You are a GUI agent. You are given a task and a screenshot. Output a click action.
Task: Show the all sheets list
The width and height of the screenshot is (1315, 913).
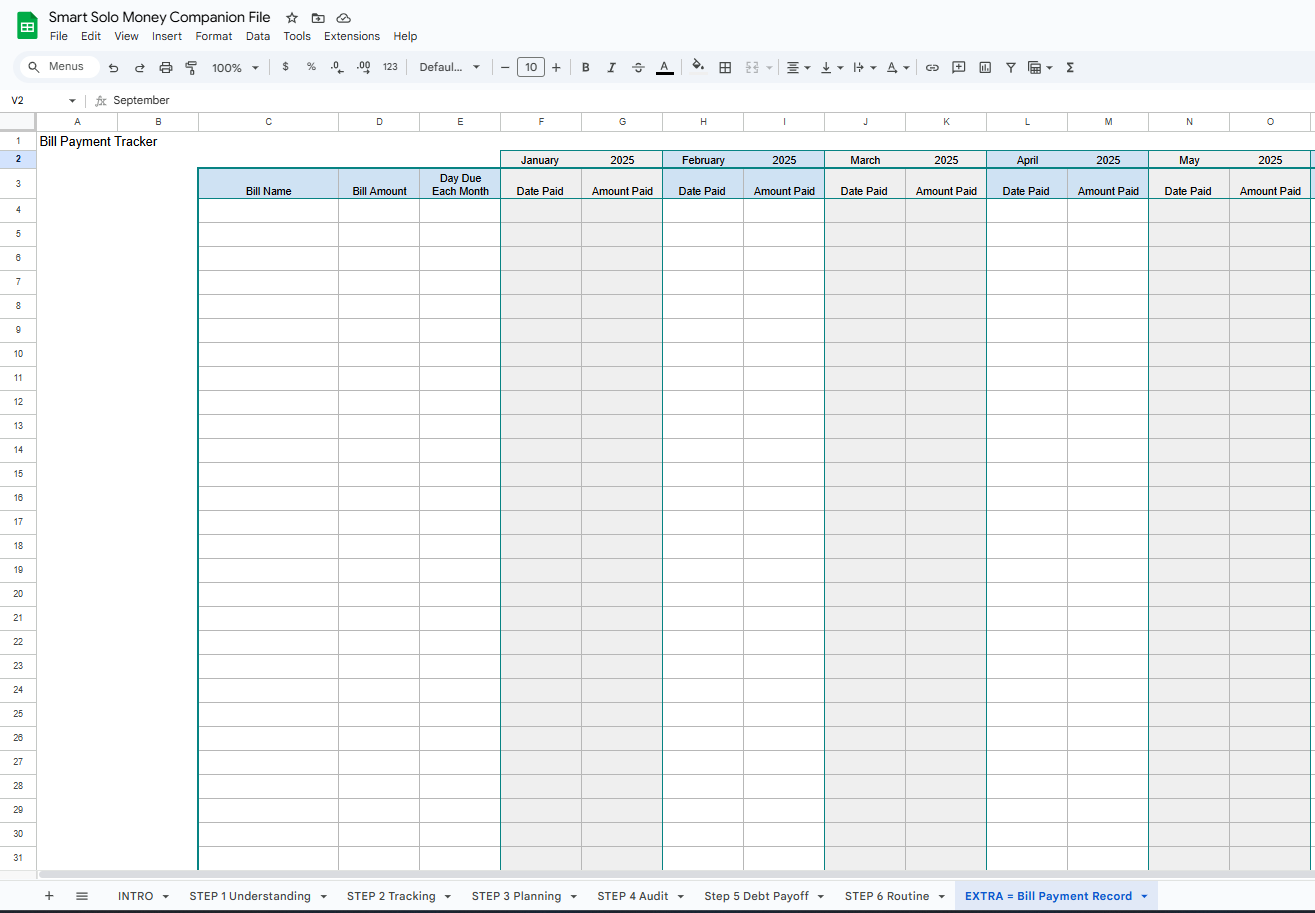pyautogui.click(x=82, y=896)
